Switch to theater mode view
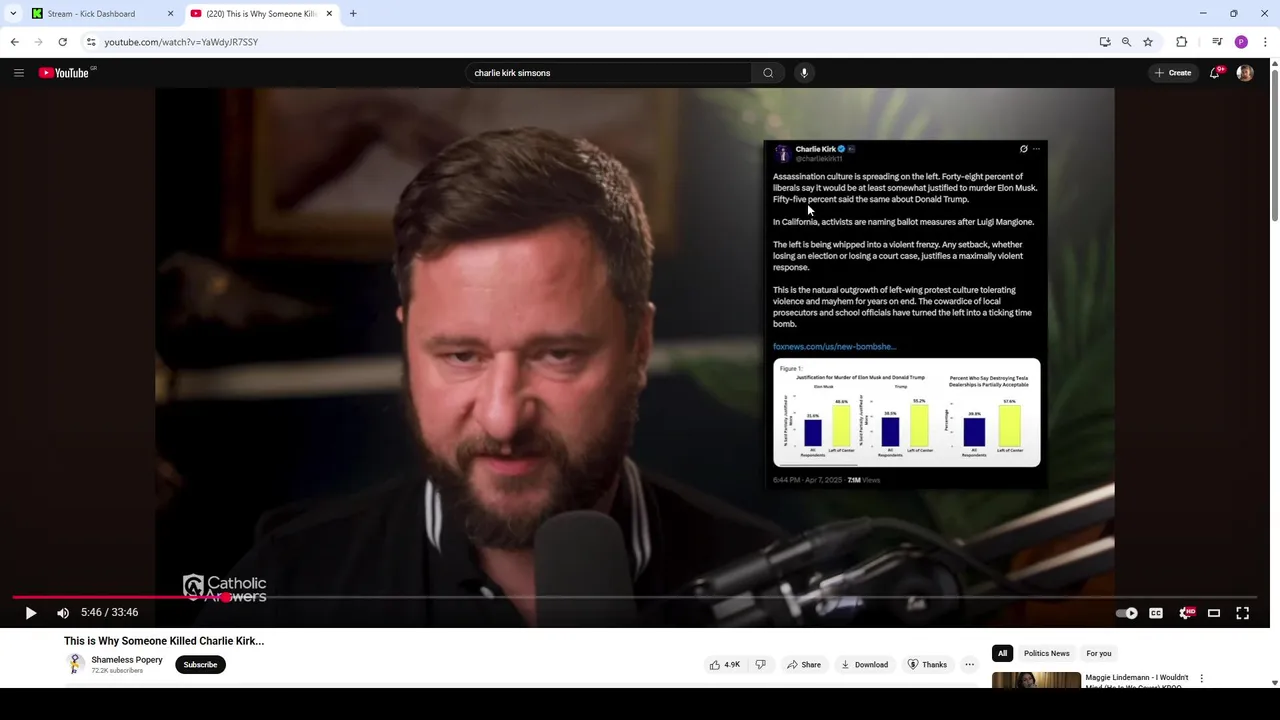The height and width of the screenshot is (720, 1280). [1214, 613]
